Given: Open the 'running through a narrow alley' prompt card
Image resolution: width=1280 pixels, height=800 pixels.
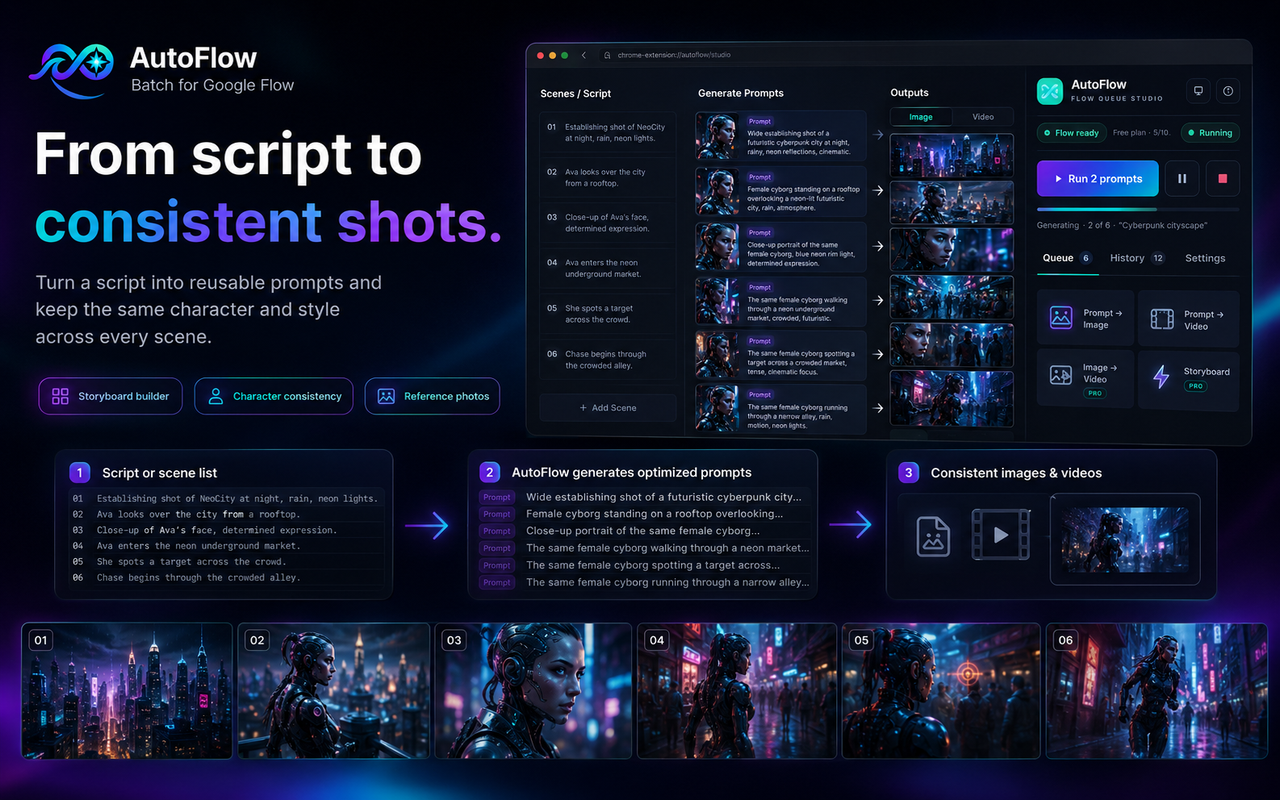Looking at the screenshot, I should tap(782, 408).
